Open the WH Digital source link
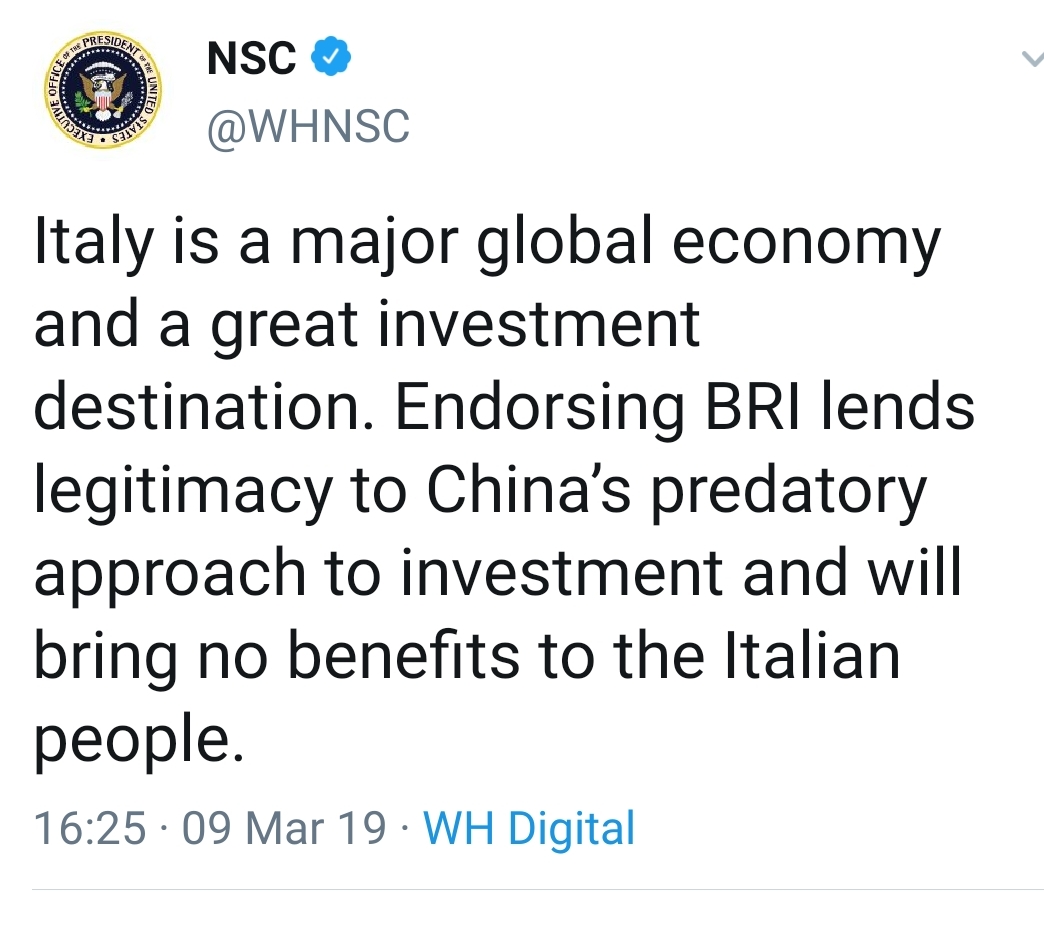This screenshot has width=1044, height=926. click(x=529, y=829)
